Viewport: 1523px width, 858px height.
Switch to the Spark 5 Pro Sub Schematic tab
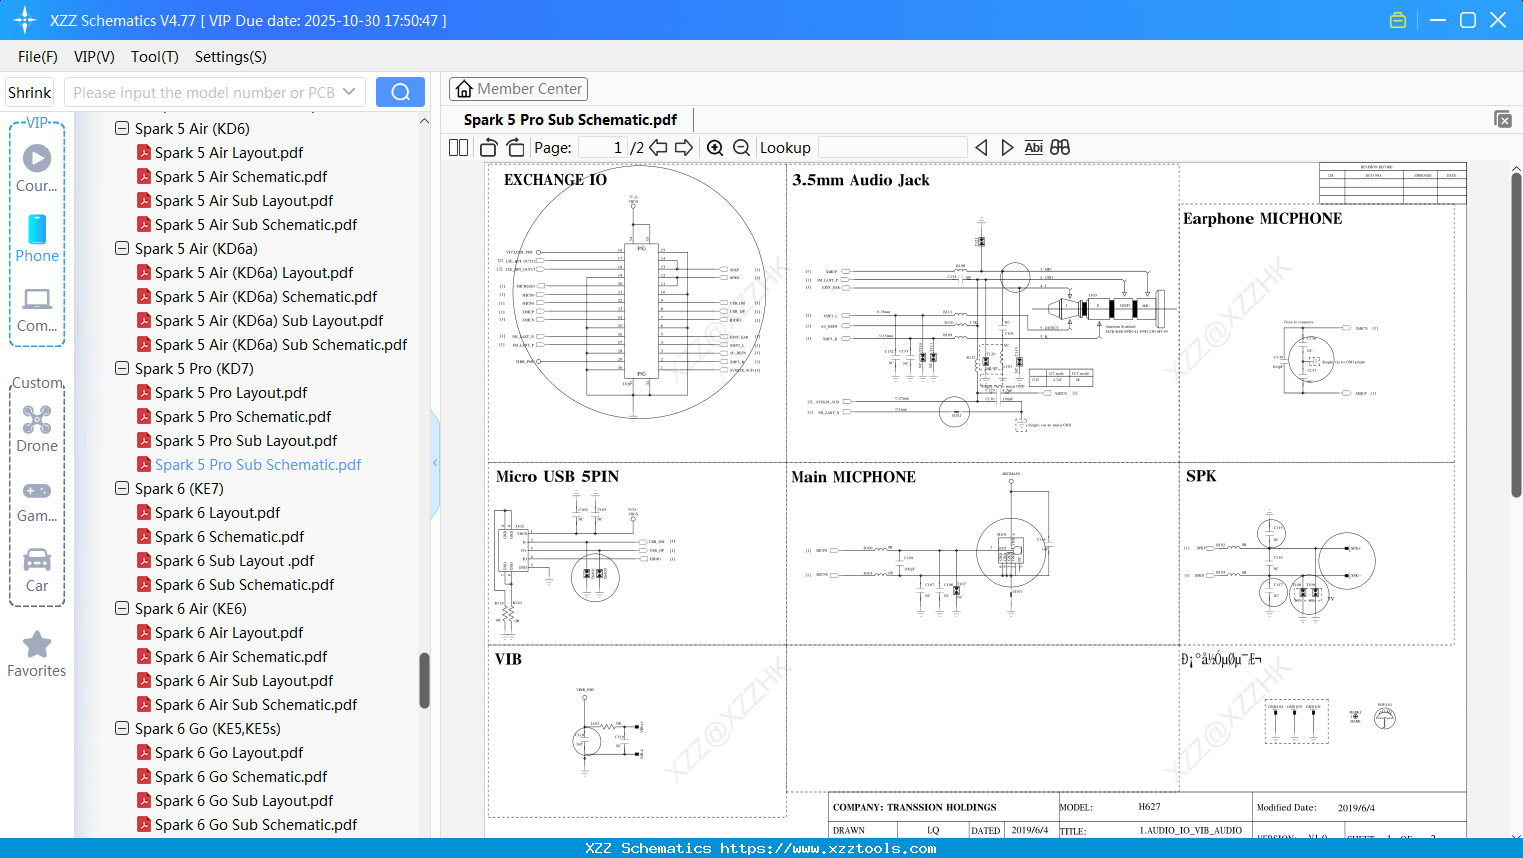tap(570, 119)
